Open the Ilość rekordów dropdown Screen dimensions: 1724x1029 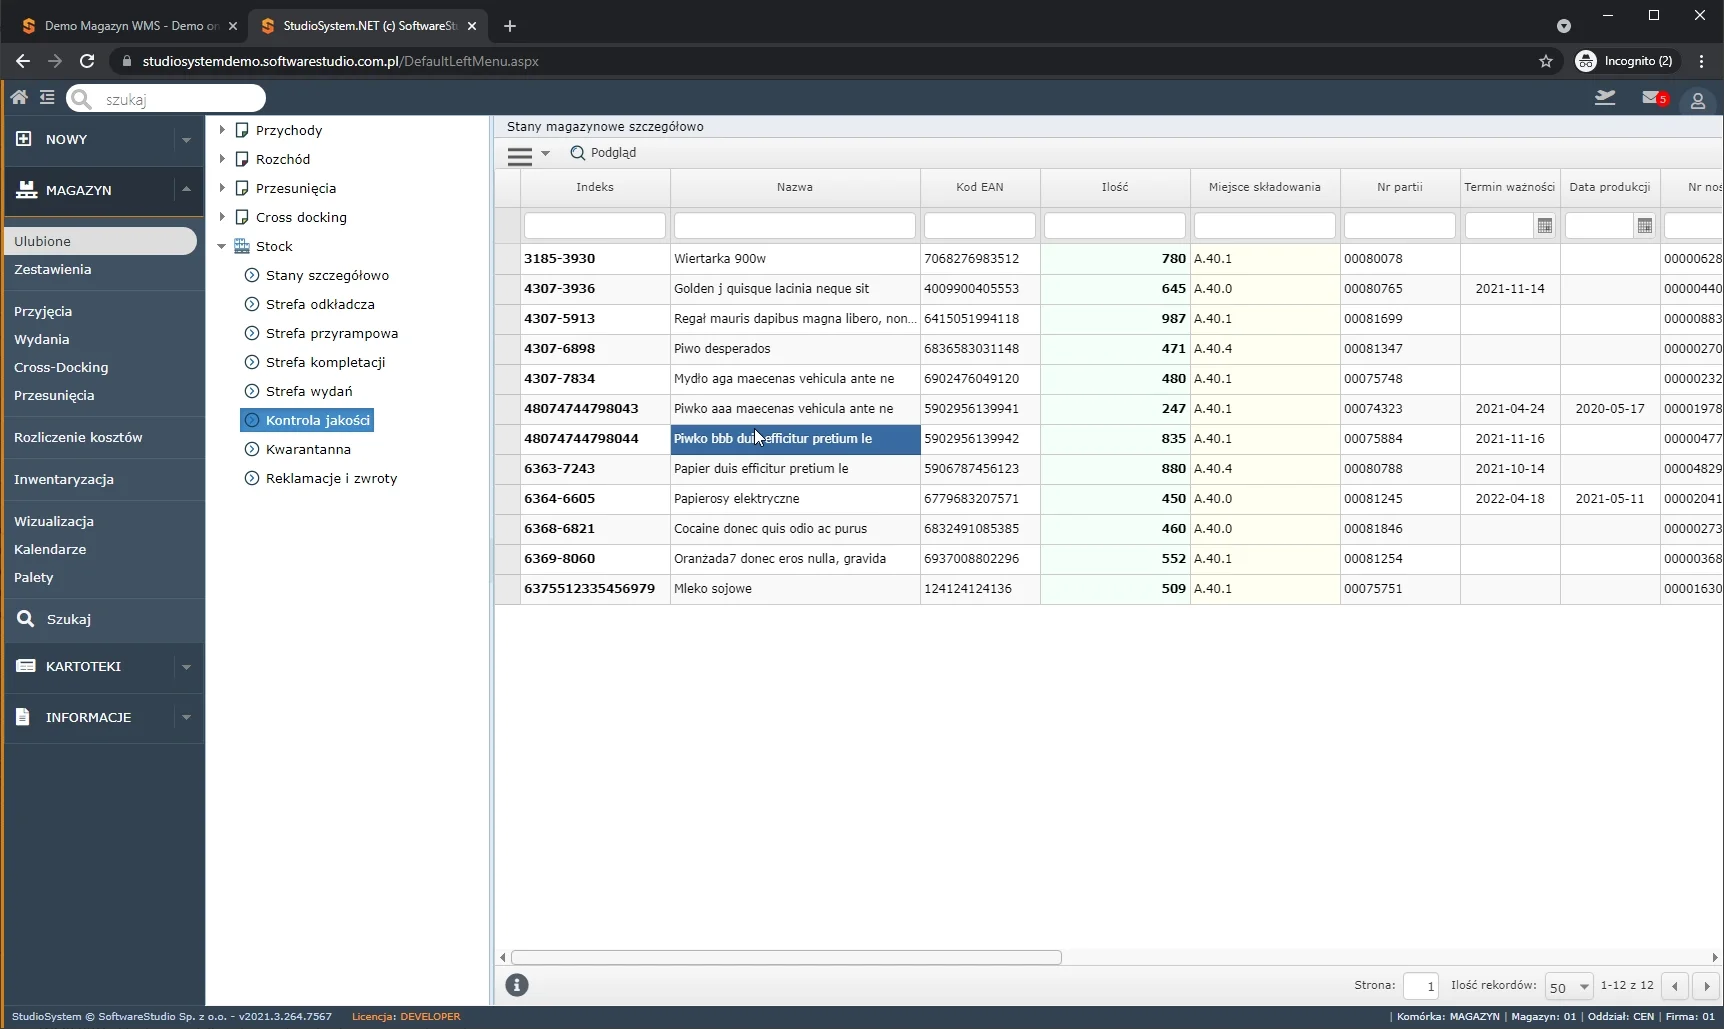[x=1568, y=987]
